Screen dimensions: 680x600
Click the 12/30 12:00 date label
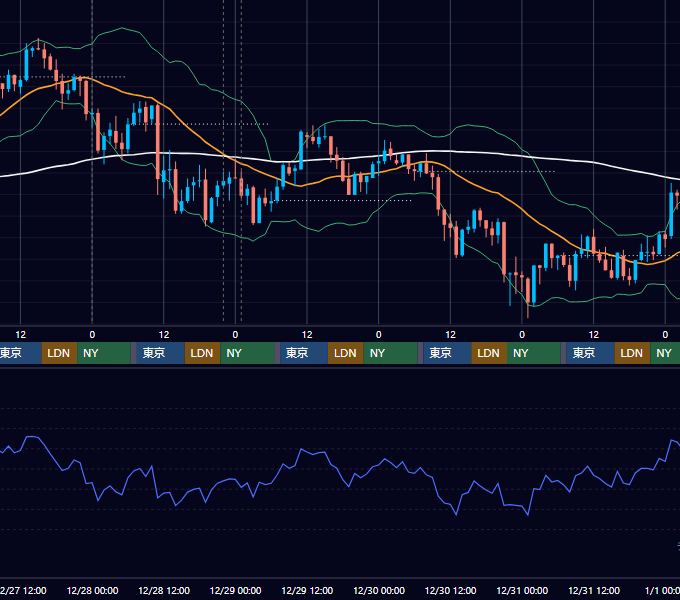(x=451, y=590)
